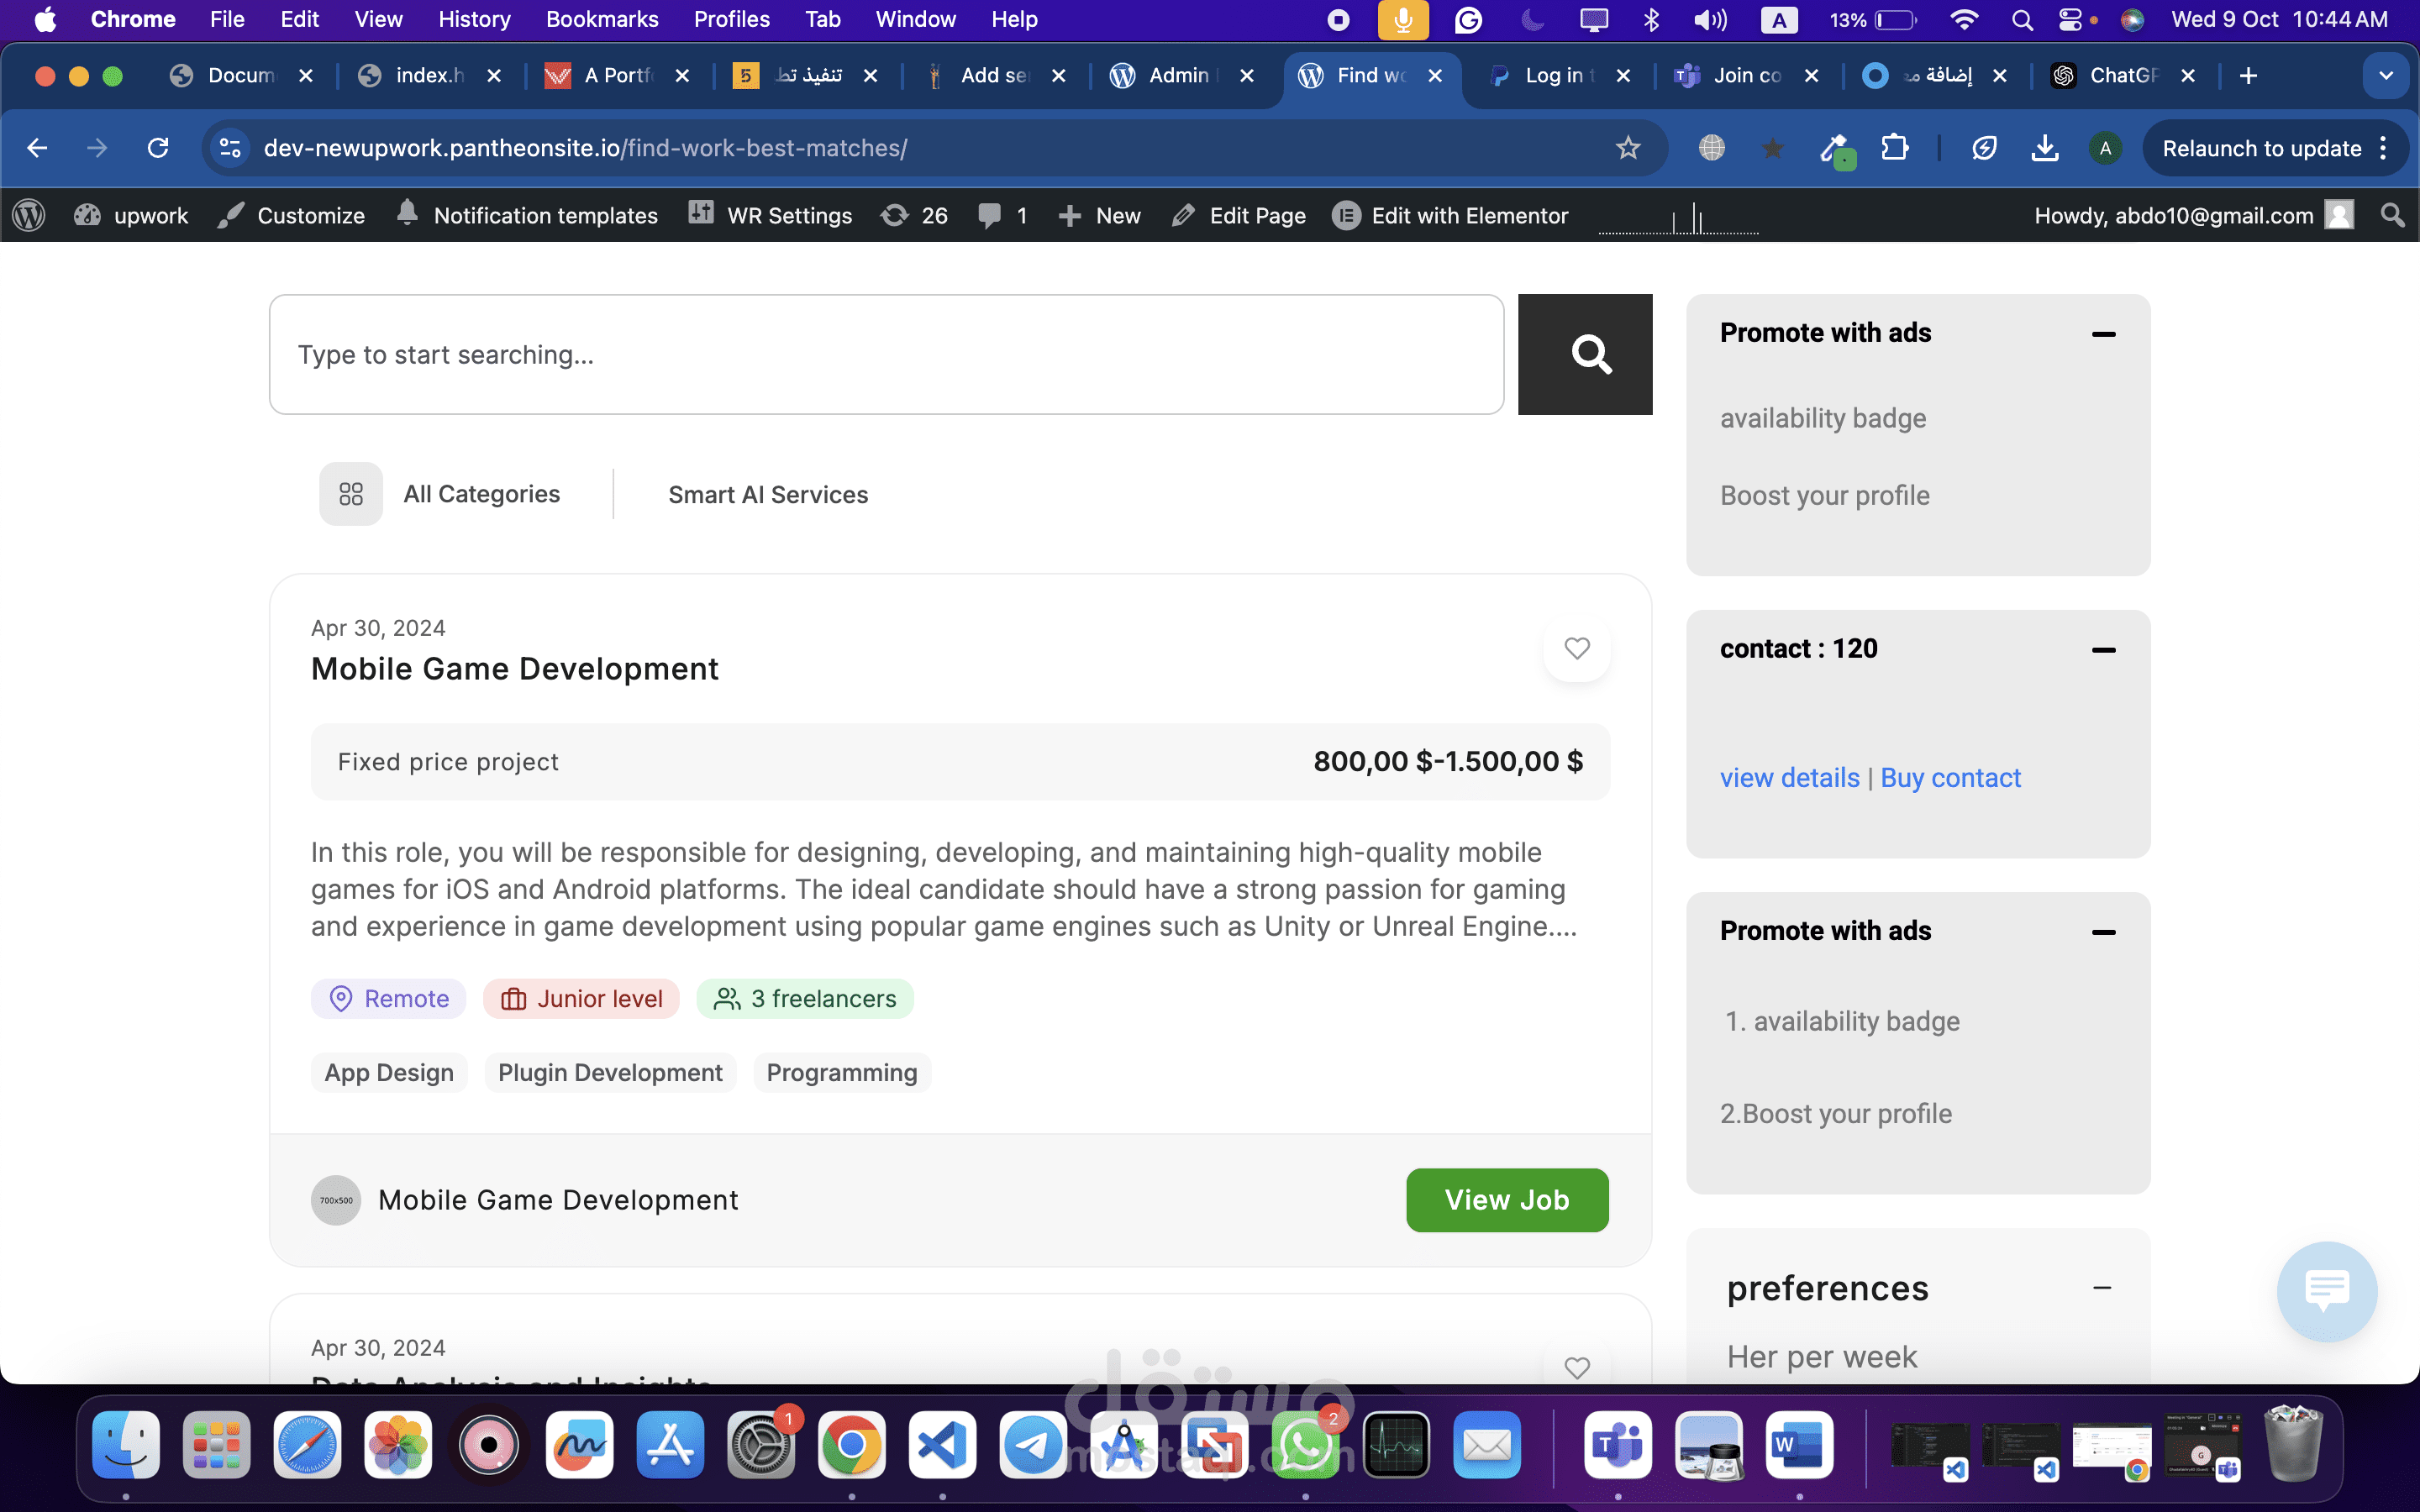Click the WordPress logo in admin bar
The width and height of the screenshot is (2420, 1512).
coord(29,215)
